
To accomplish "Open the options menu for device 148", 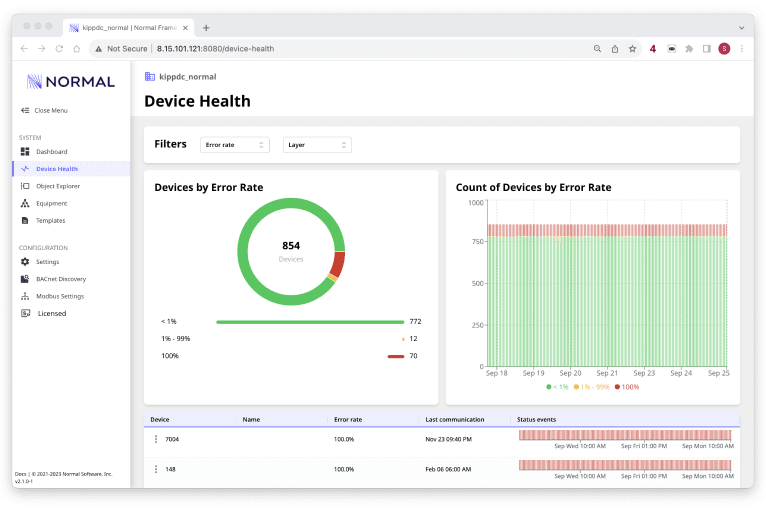I will 156,469.
